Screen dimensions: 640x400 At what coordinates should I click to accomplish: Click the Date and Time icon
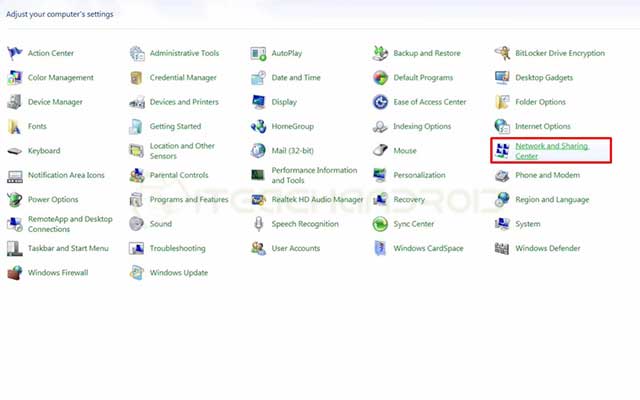[x=258, y=78]
